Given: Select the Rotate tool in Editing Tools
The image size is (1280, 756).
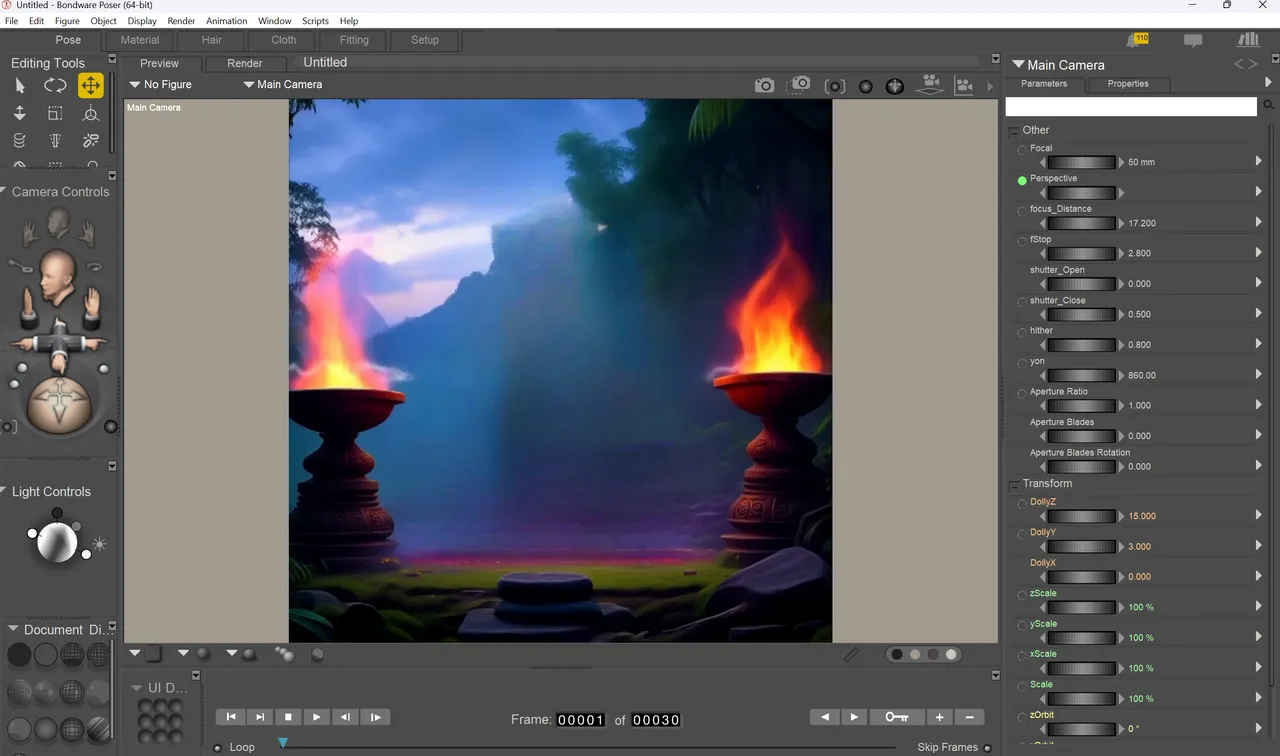Looking at the screenshot, I should point(55,86).
